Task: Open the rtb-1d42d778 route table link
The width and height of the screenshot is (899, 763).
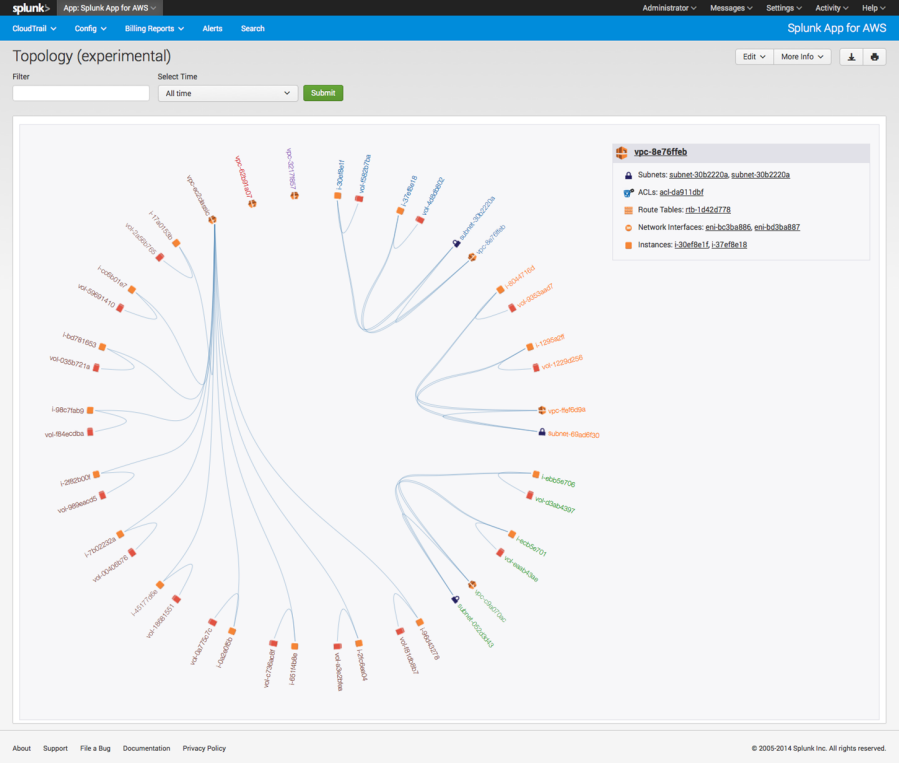Action: tap(708, 210)
